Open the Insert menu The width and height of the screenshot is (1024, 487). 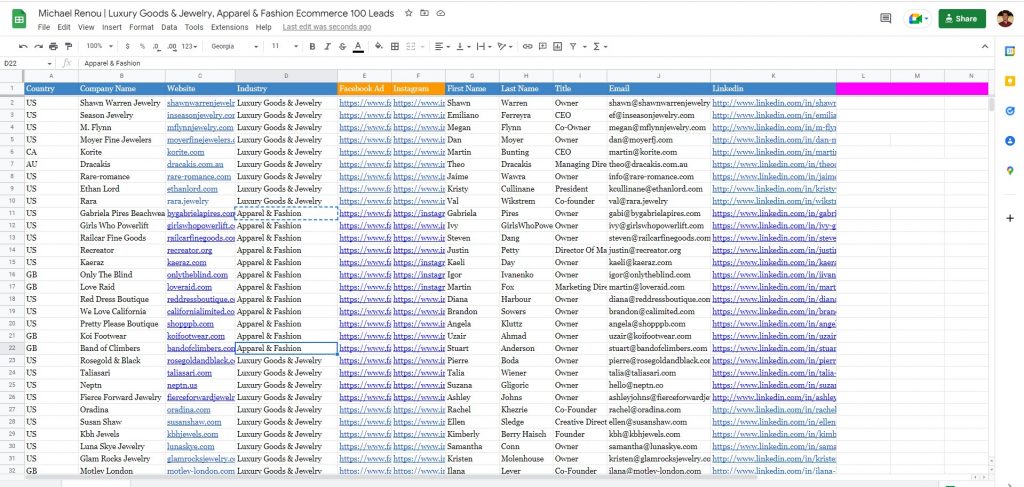pyautogui.click(x=112, y=27)
